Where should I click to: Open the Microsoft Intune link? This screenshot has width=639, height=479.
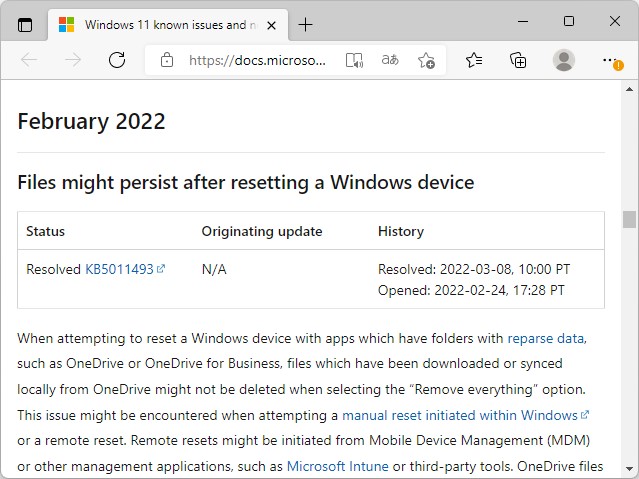(337, 466)
